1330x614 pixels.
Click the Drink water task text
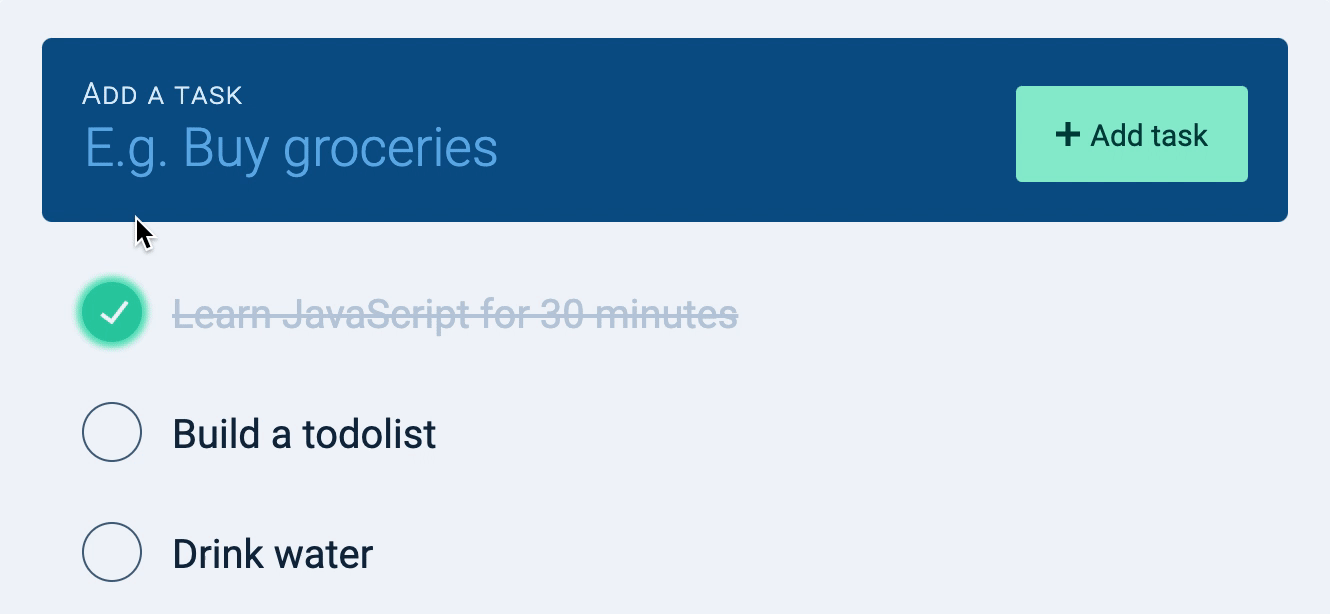(x=273, y=551)
